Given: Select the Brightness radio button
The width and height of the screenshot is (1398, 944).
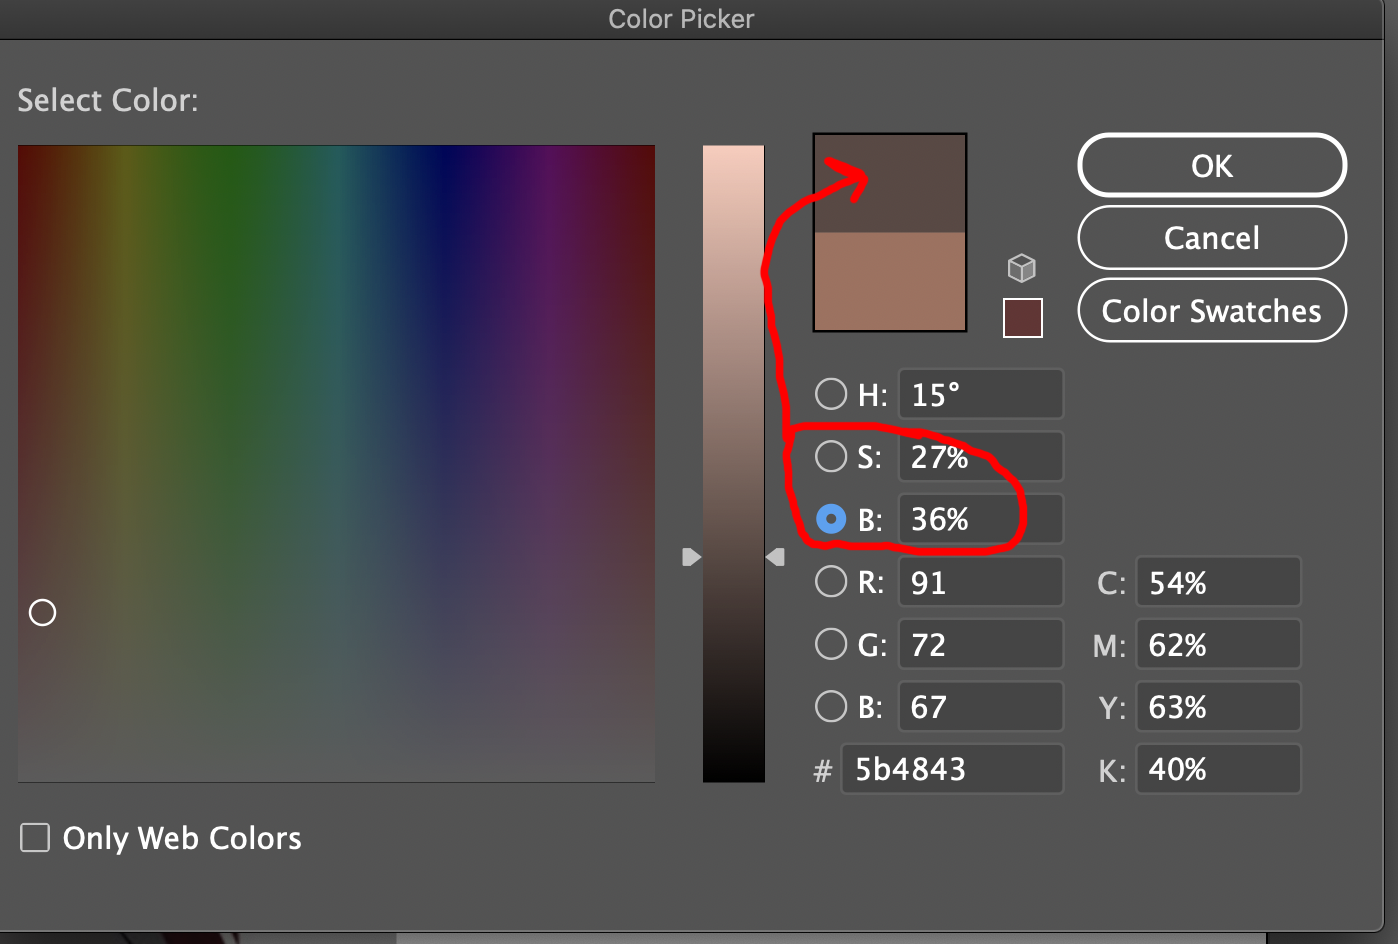Looking at the screenshot, I should 830,519.
